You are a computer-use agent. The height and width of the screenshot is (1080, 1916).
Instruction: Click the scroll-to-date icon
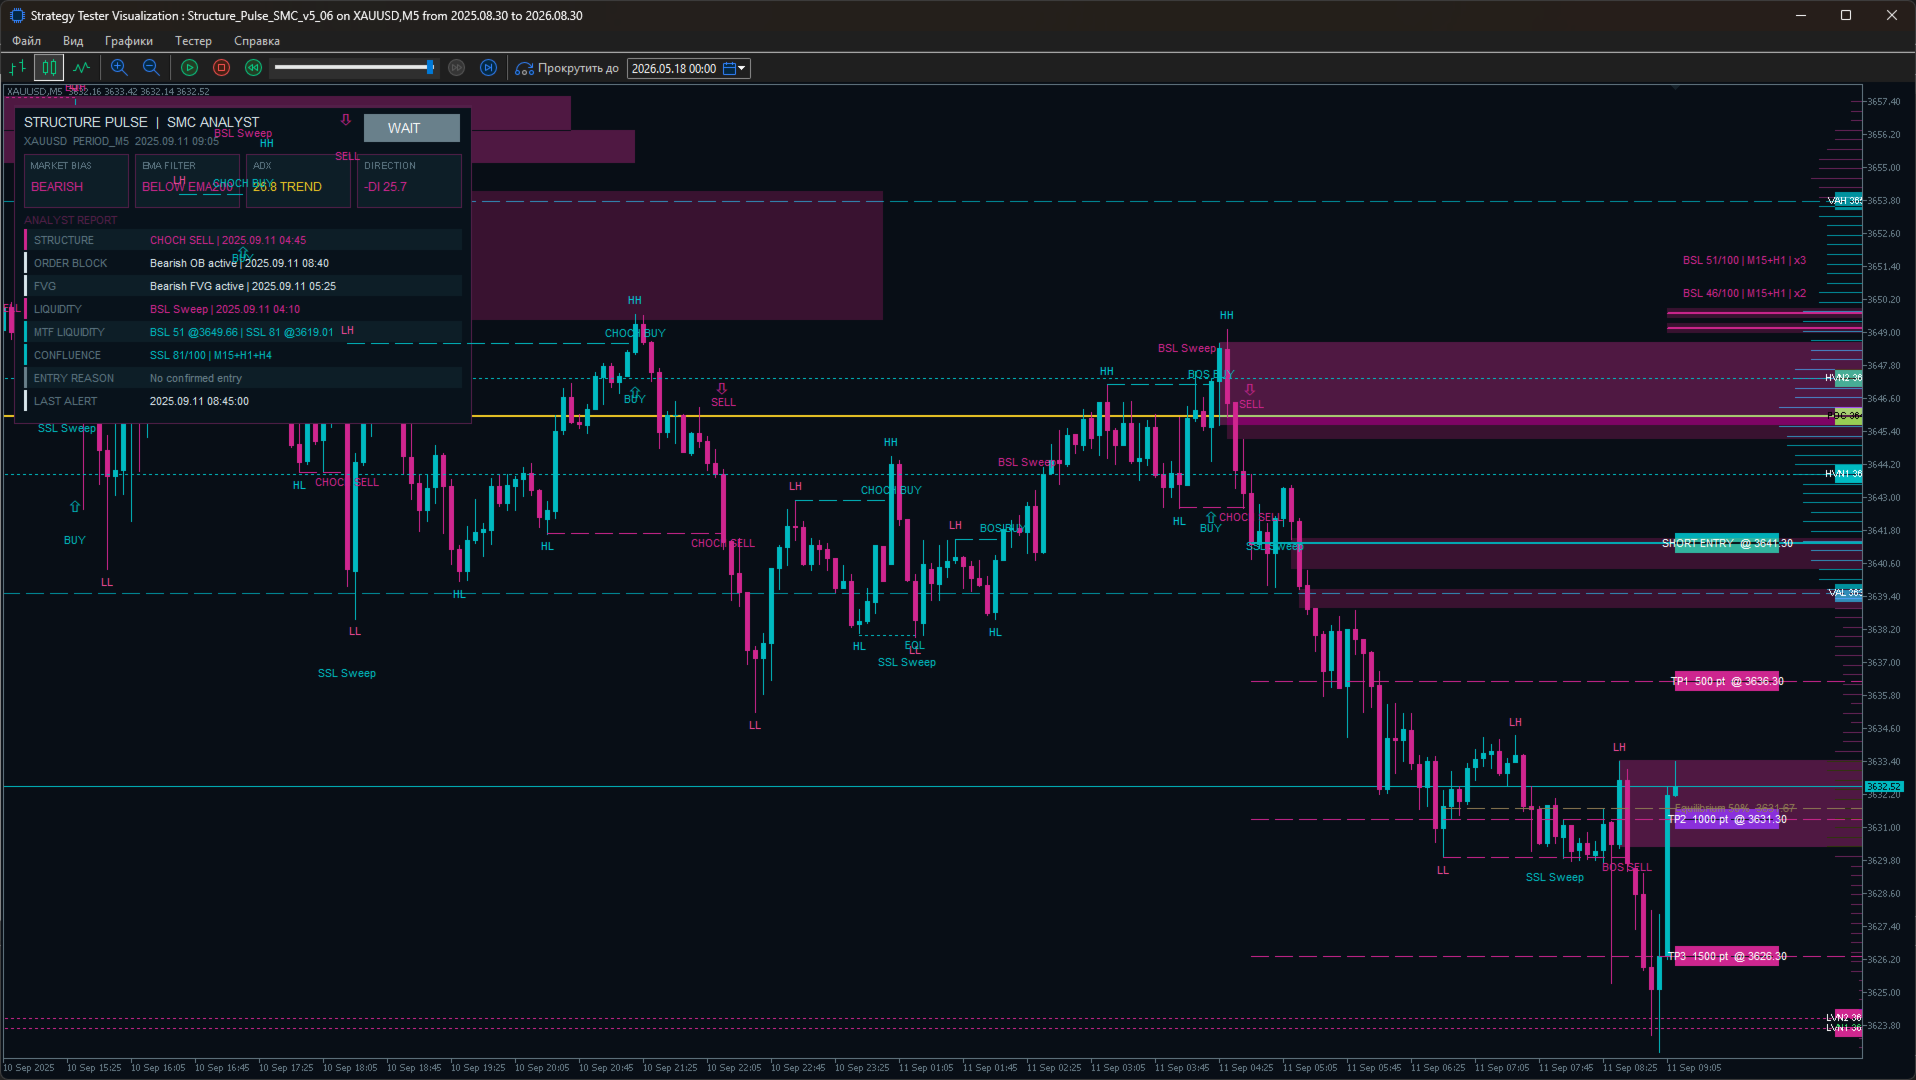(x=524, y=68)
